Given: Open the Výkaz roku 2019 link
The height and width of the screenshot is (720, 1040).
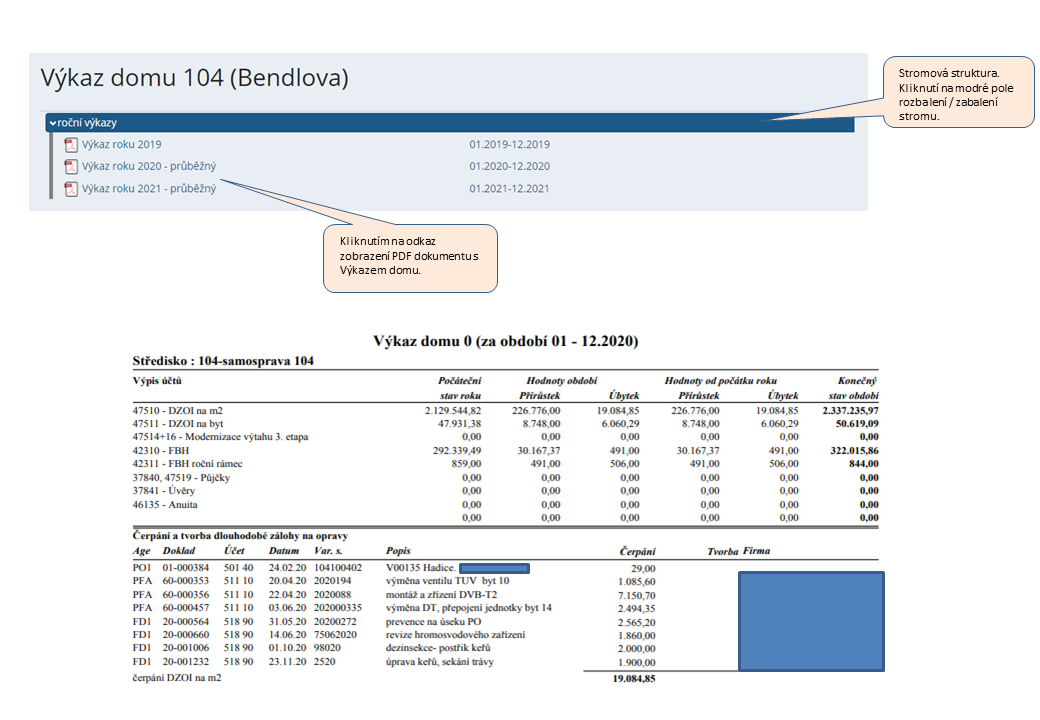Looking at the screenshot, I should coord(121,145).
